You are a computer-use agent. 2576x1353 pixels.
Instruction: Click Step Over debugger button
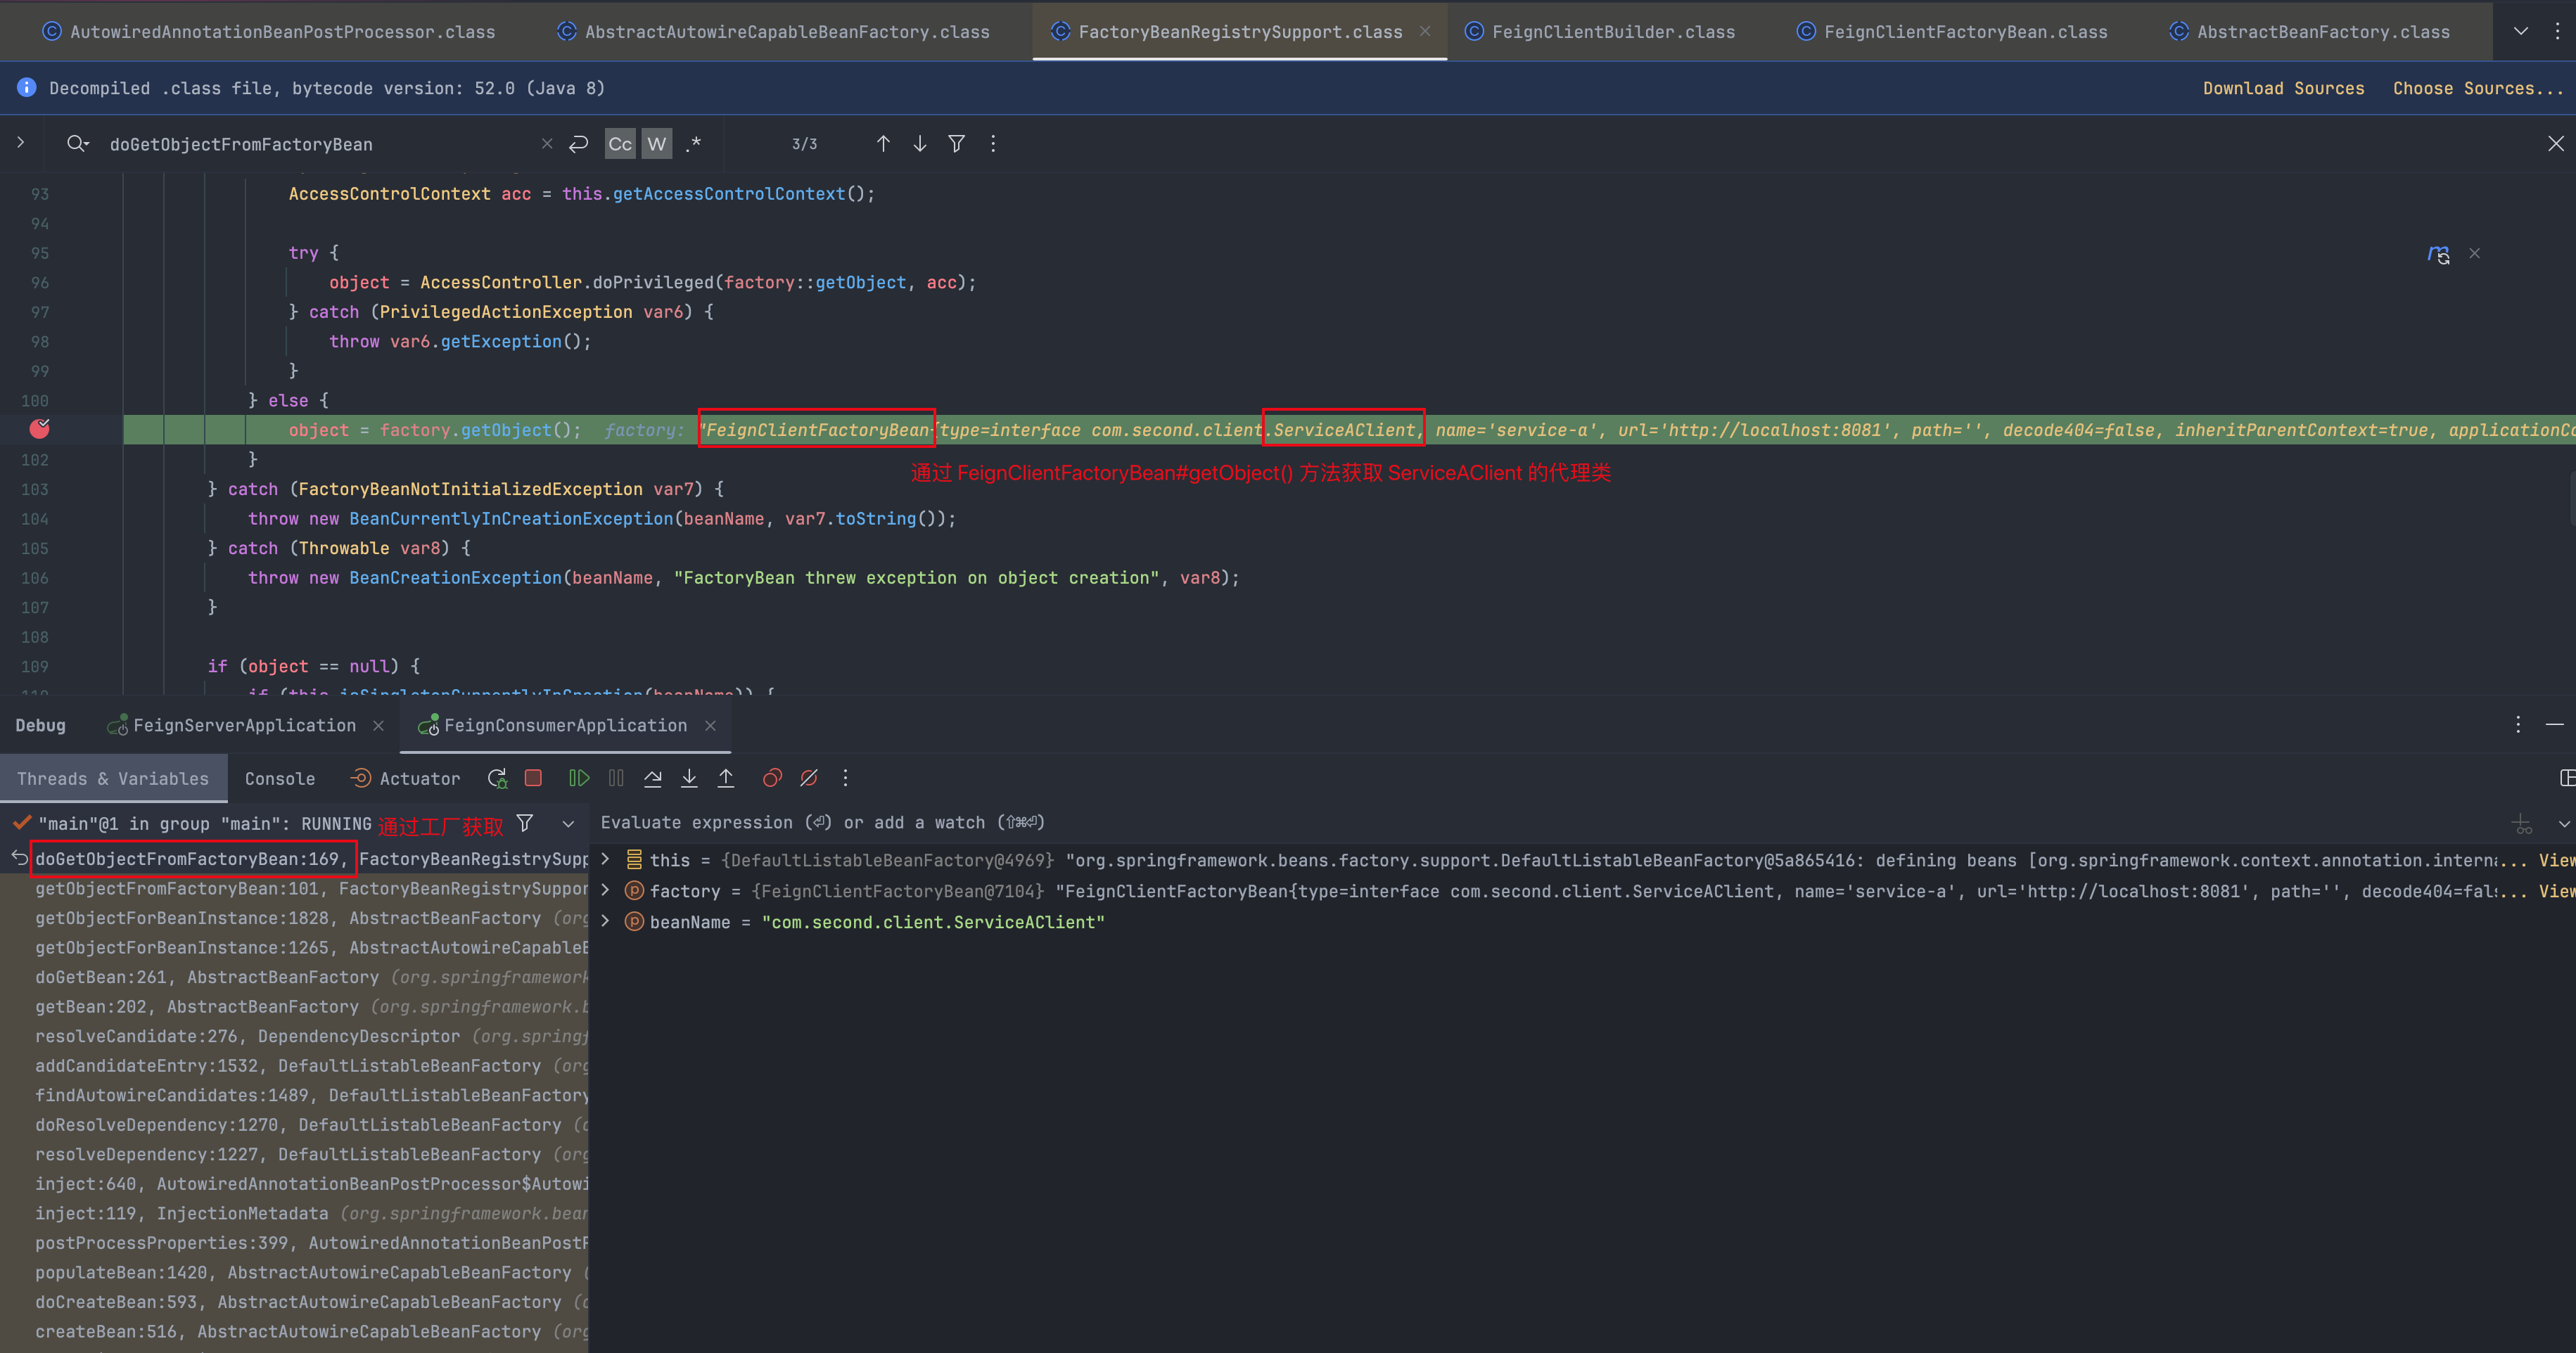click(x=653, y=778)
